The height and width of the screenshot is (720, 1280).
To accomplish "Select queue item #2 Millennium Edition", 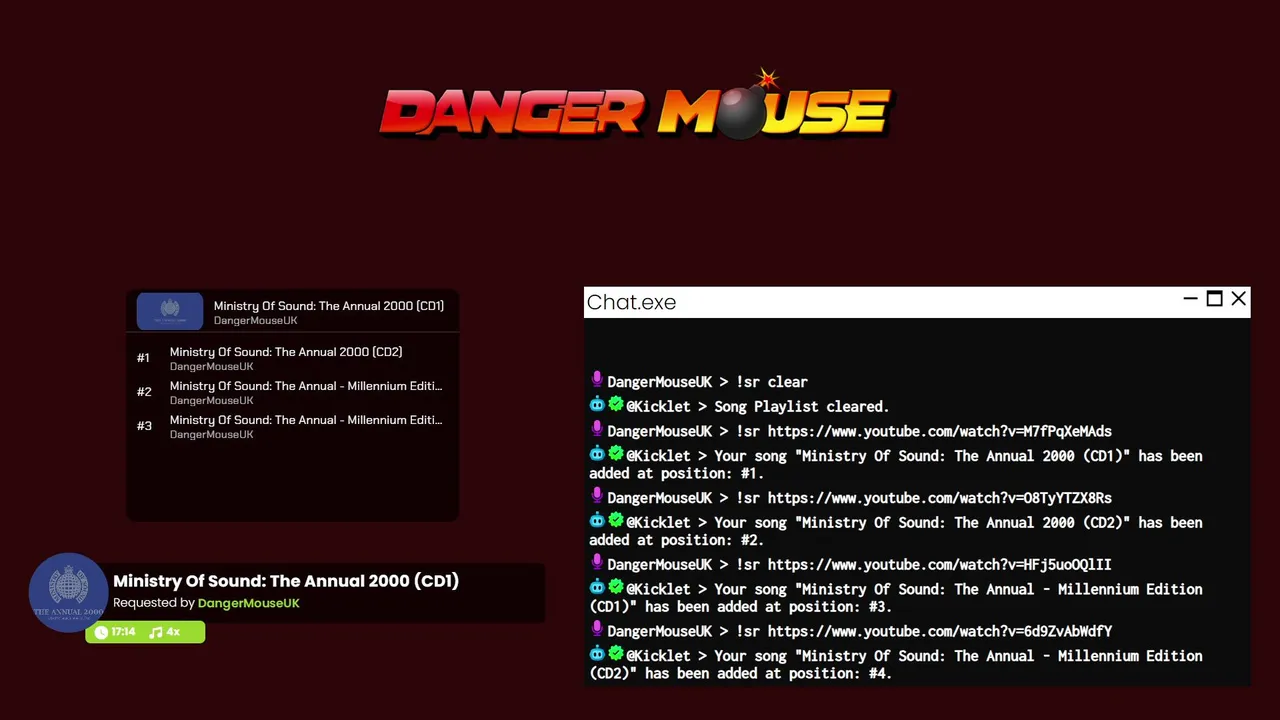I will 292,392.
